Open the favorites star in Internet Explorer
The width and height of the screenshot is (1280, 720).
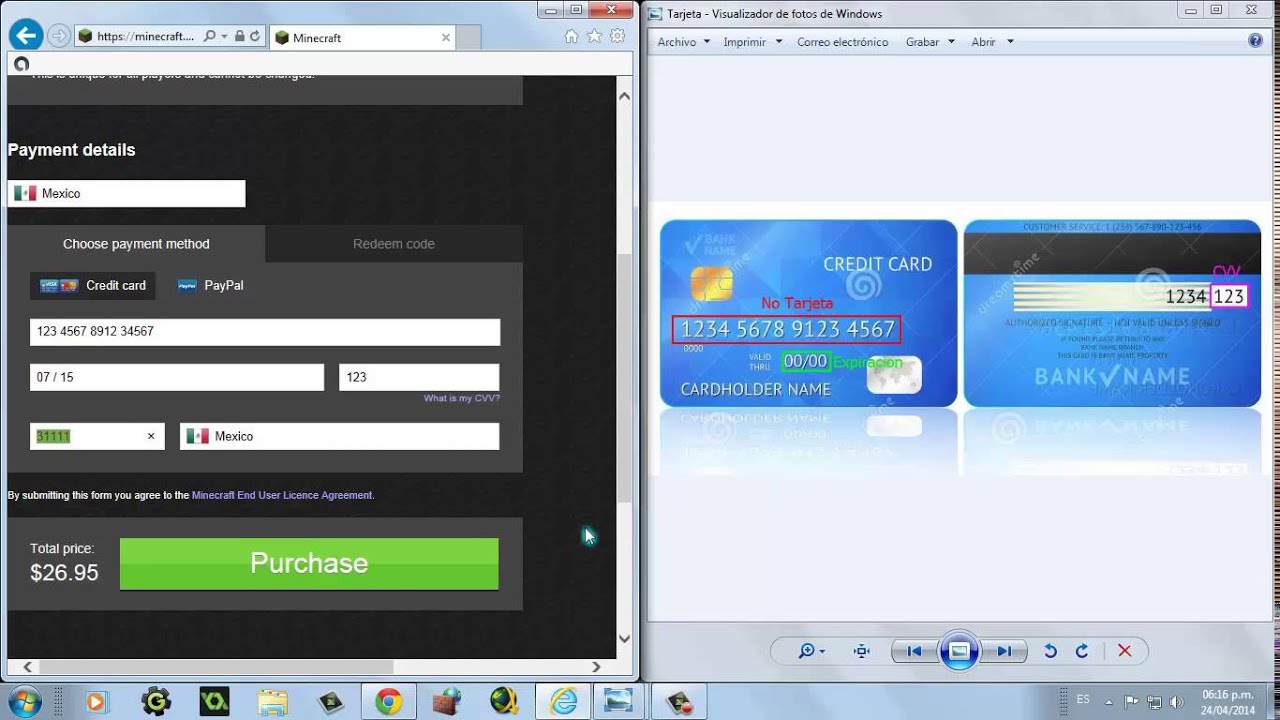594,36
